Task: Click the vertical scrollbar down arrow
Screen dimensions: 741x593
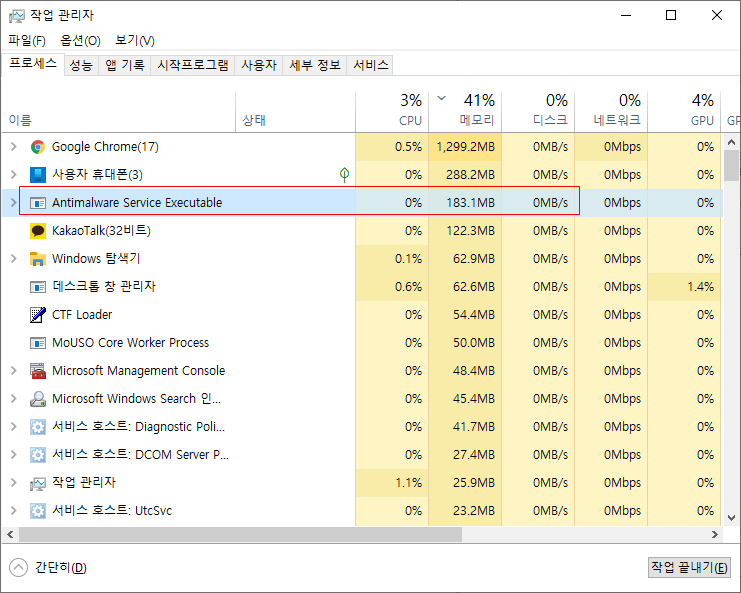Action: (x=732, y=518)
